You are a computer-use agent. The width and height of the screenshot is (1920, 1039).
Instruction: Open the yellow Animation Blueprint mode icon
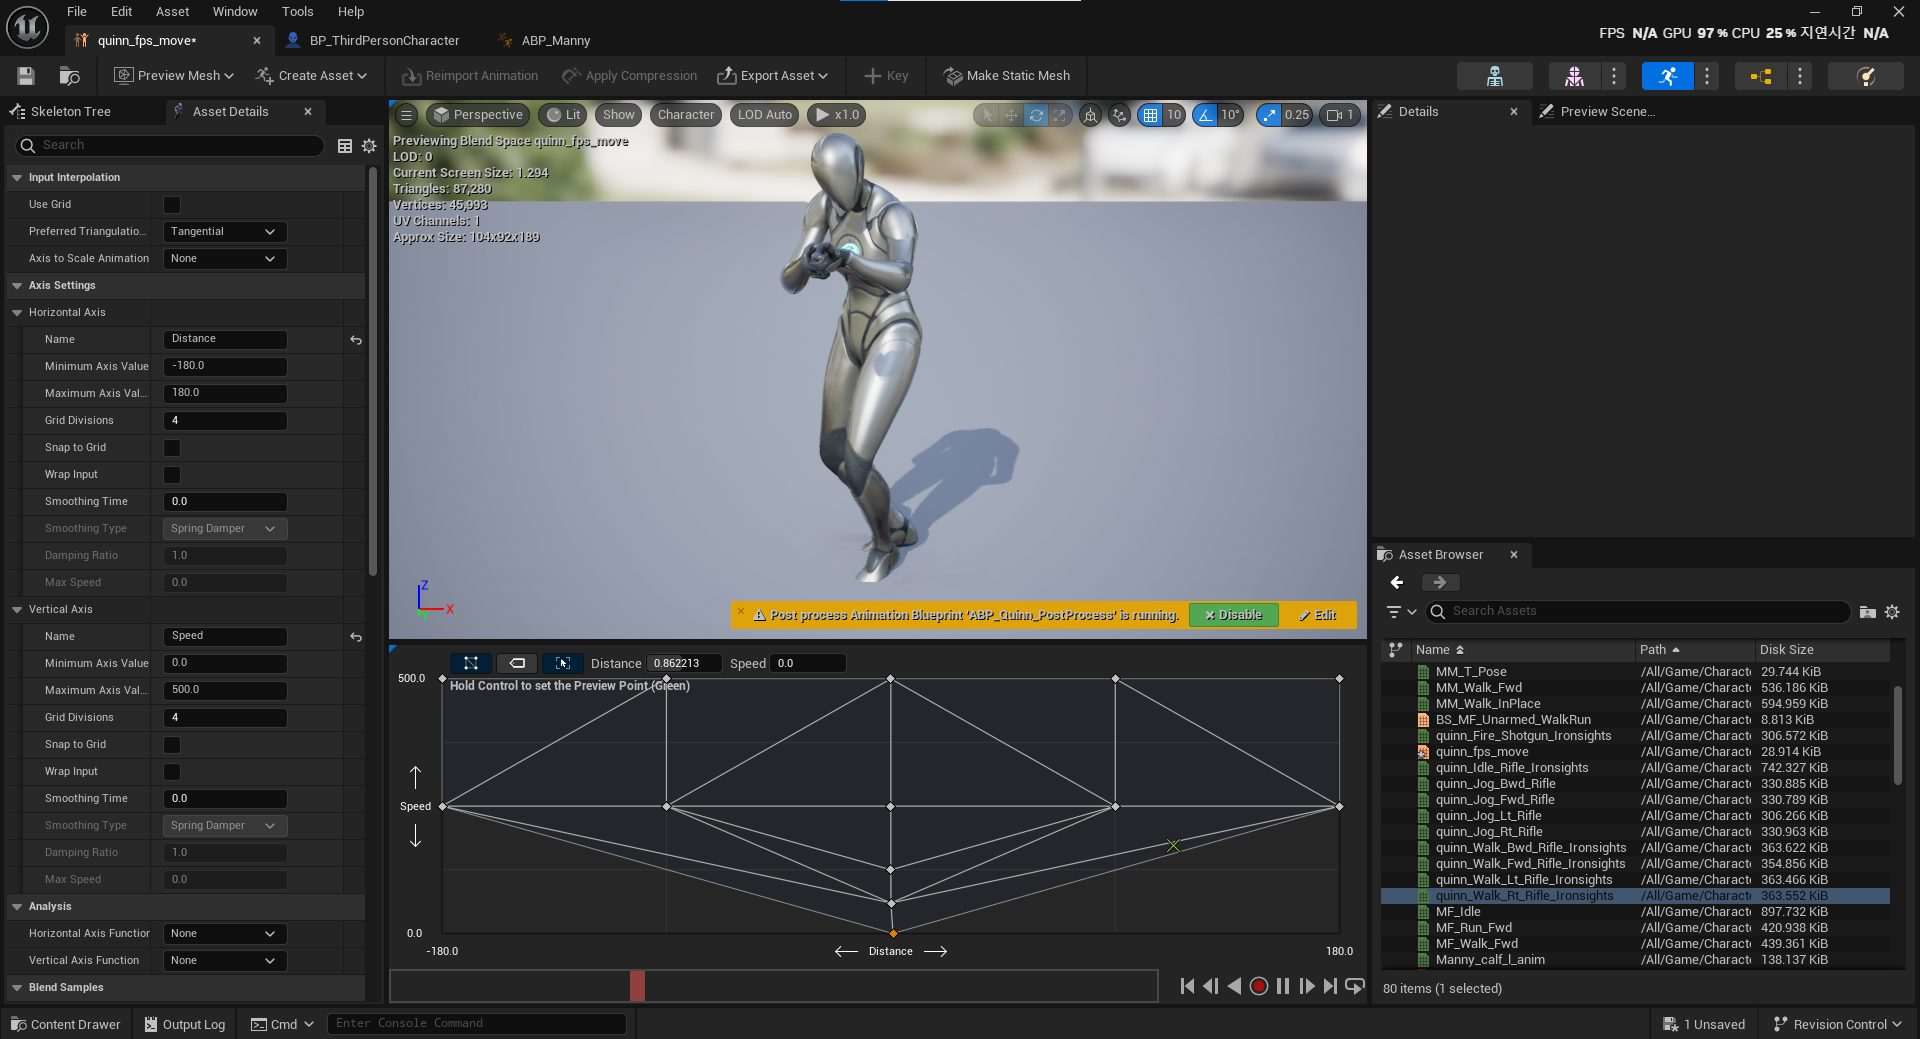click(1761, 76)
